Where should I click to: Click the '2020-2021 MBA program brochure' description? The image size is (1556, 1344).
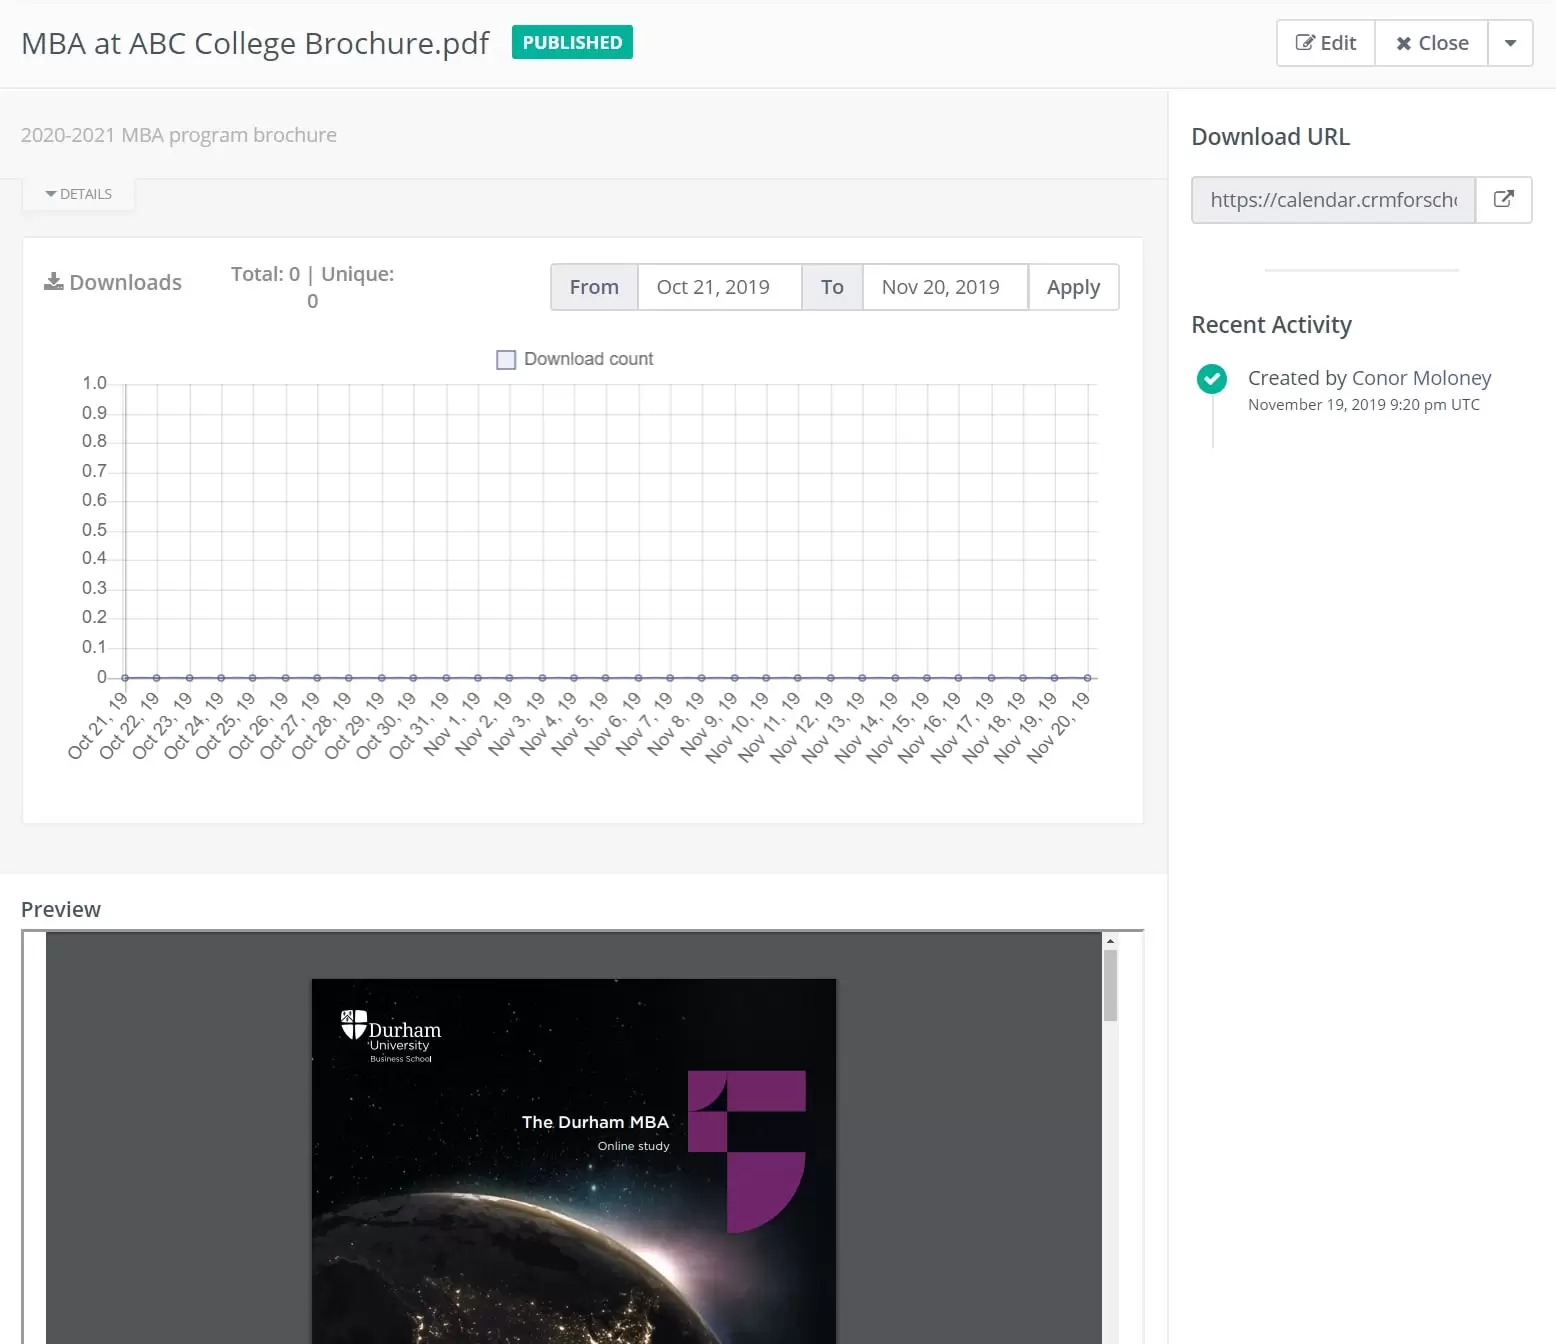(179, 135)
